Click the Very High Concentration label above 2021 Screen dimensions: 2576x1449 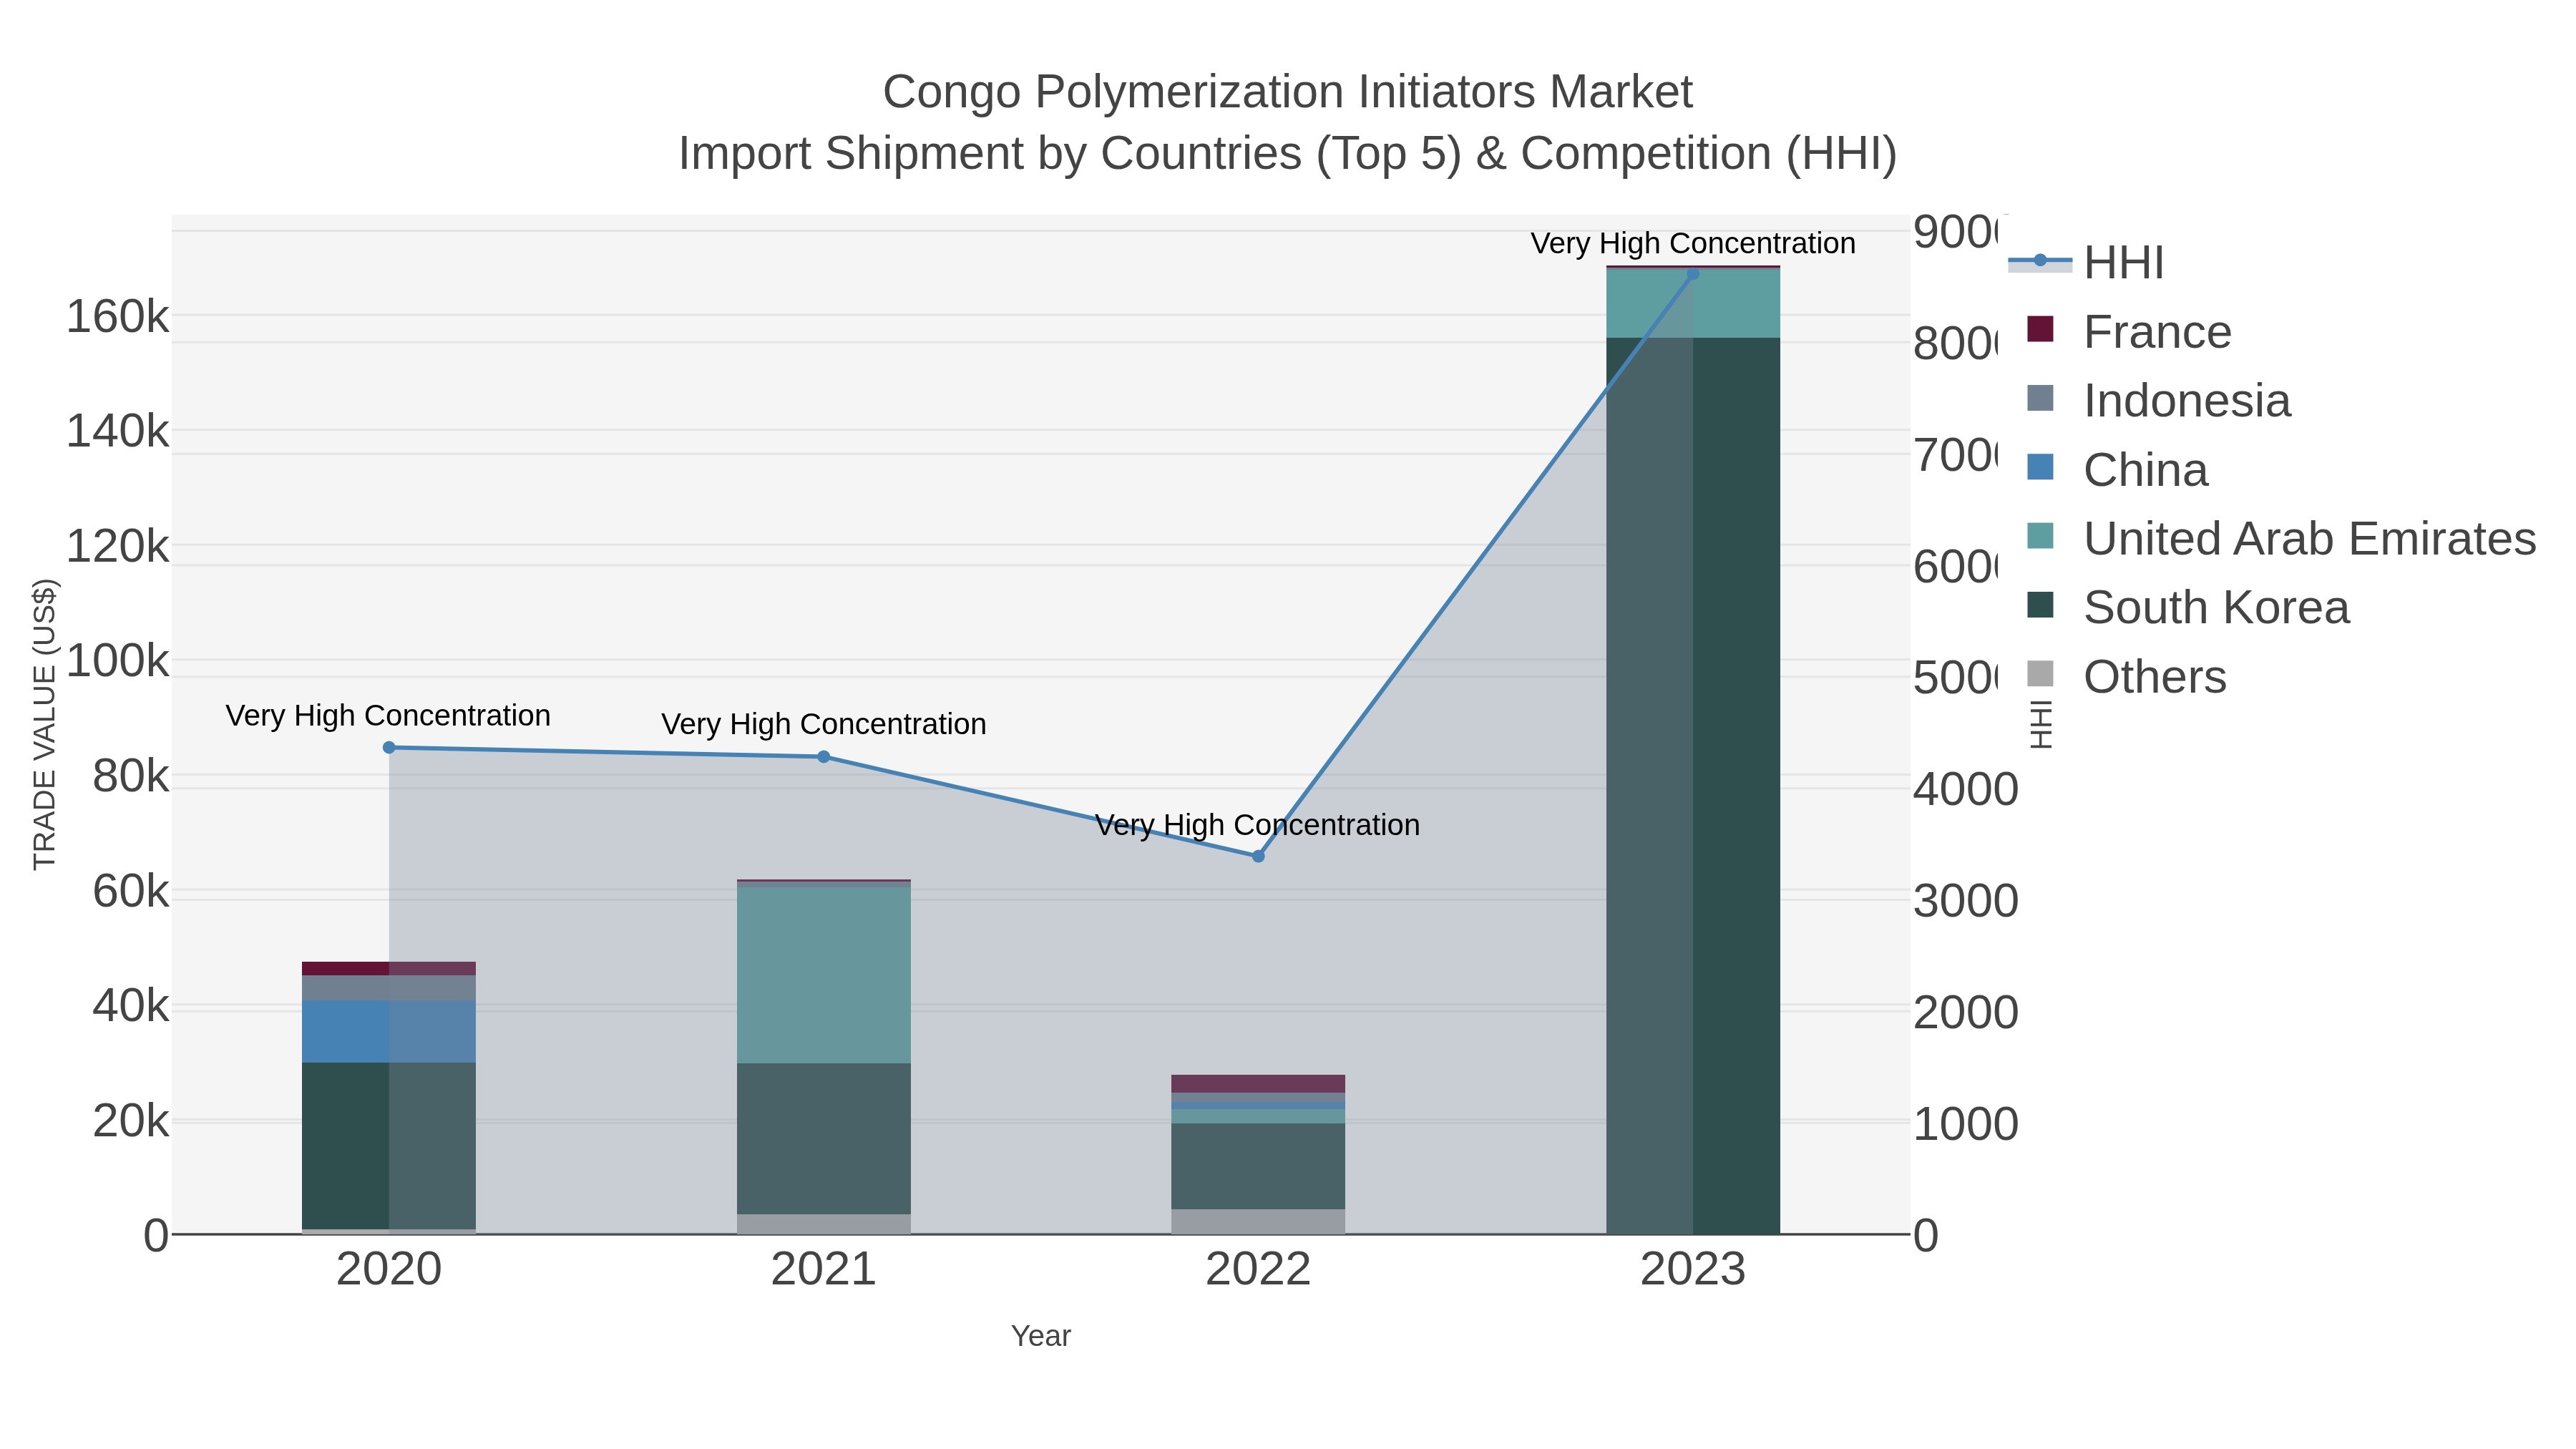tap(824, 724)
